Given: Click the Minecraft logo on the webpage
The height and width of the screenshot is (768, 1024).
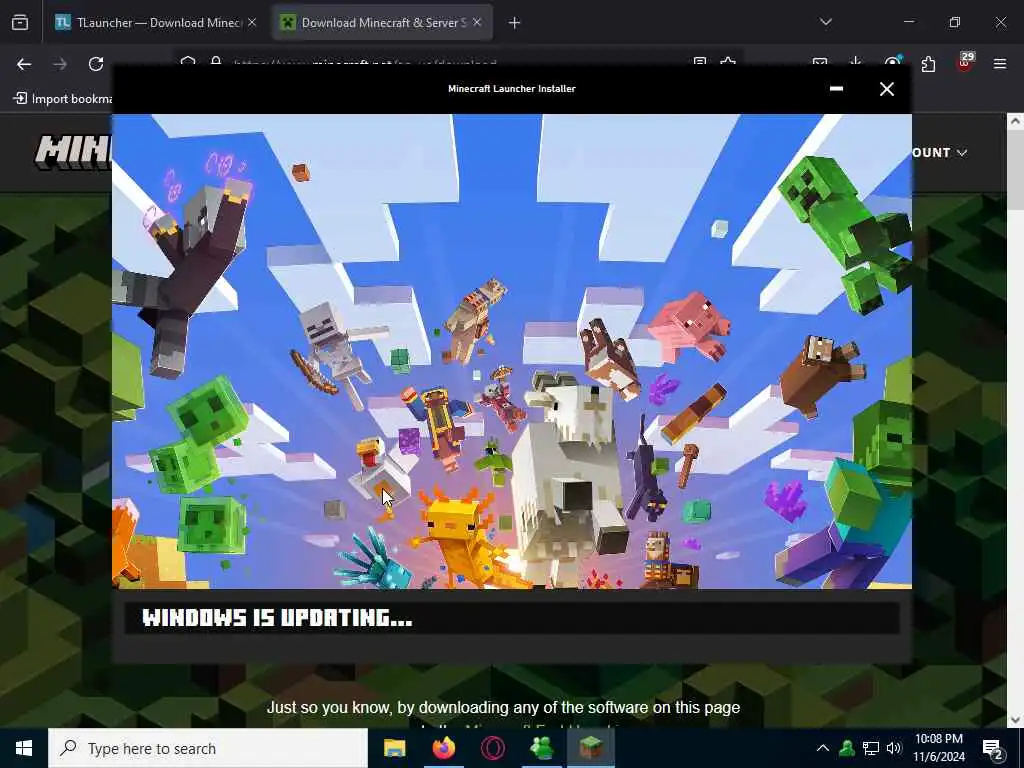Looking at the screenshot, I should click(x=73, y=153).
